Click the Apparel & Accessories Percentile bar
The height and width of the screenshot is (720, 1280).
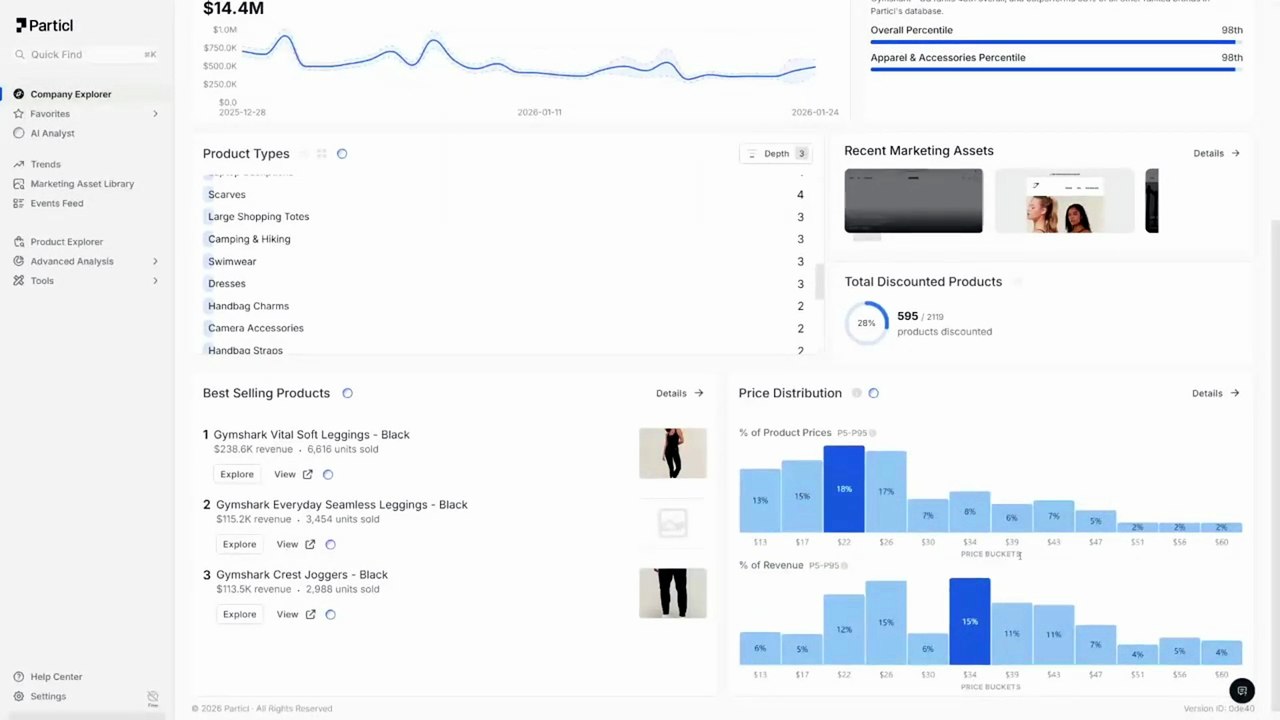click(1056, 69)
